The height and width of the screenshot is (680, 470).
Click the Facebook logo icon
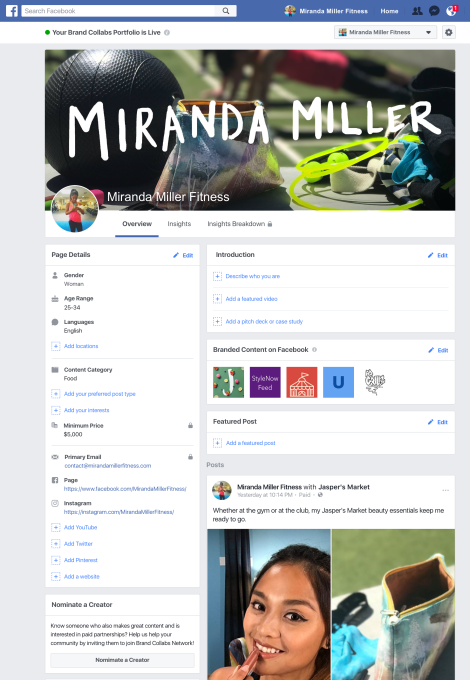[x=12, y=11]
